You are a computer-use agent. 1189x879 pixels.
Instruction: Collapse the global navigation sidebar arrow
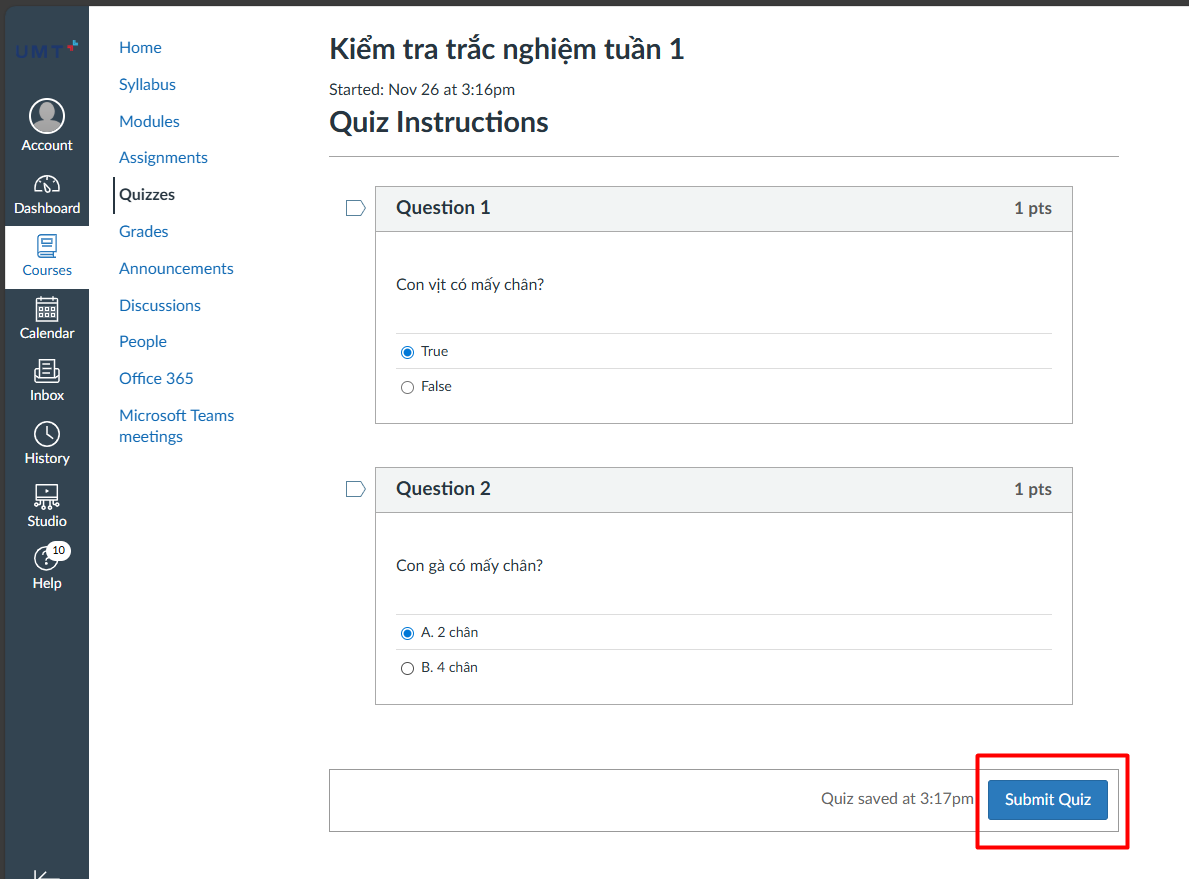click(46, 872)
